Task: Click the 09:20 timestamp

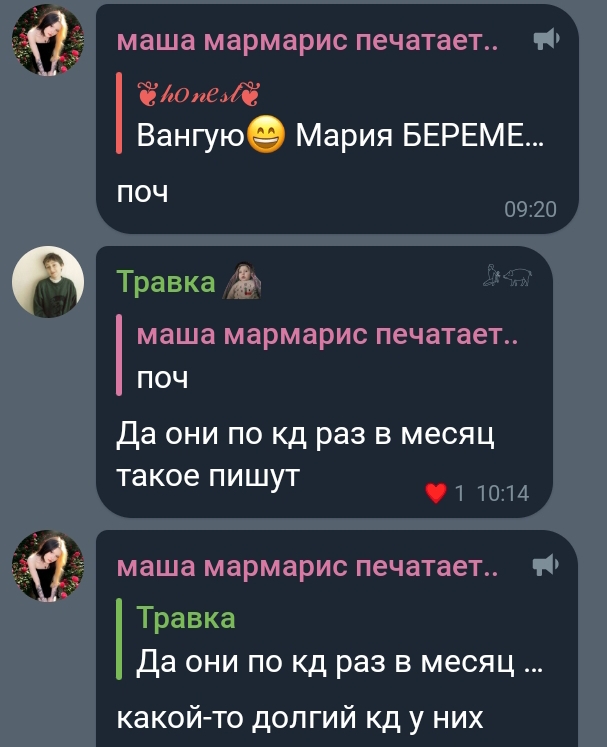Action: point(530,210)
